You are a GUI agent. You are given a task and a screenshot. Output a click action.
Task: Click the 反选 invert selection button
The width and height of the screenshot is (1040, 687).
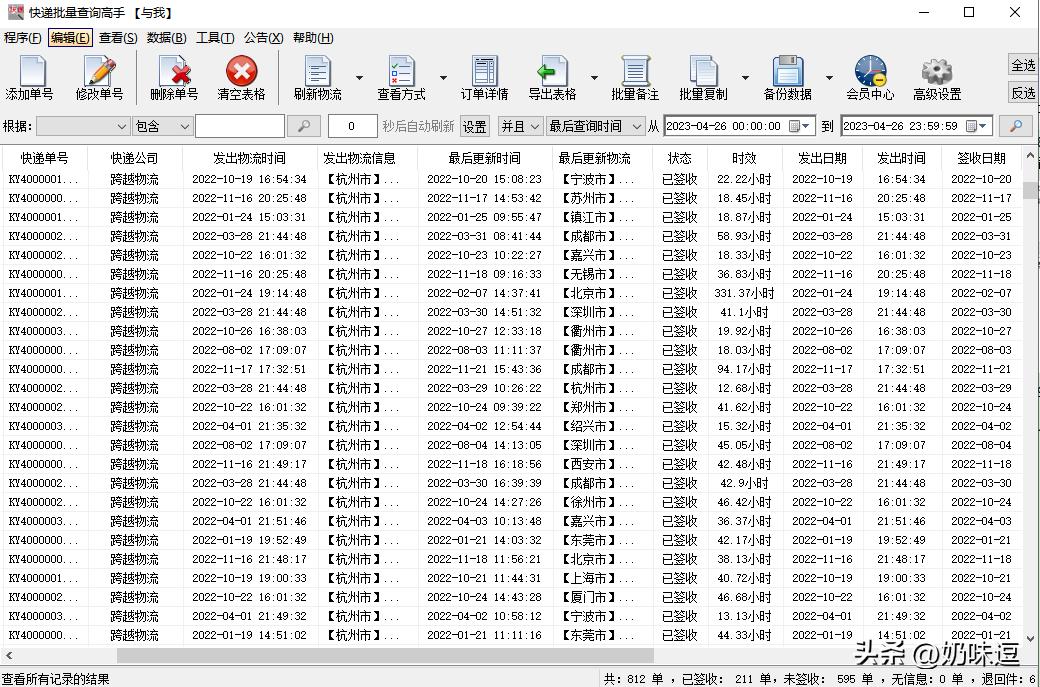(x=1023, y=93)
